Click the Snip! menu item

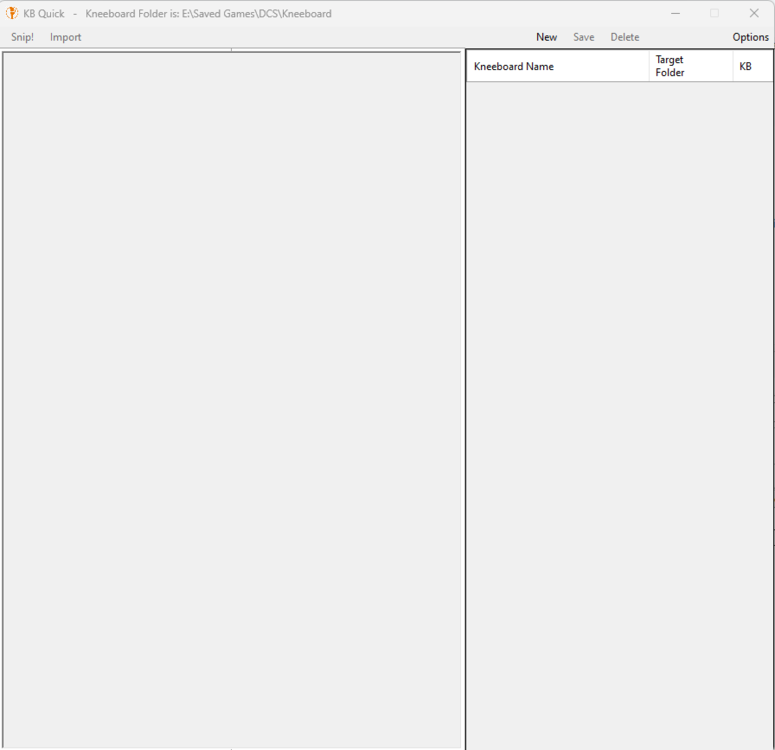(22, 37)
